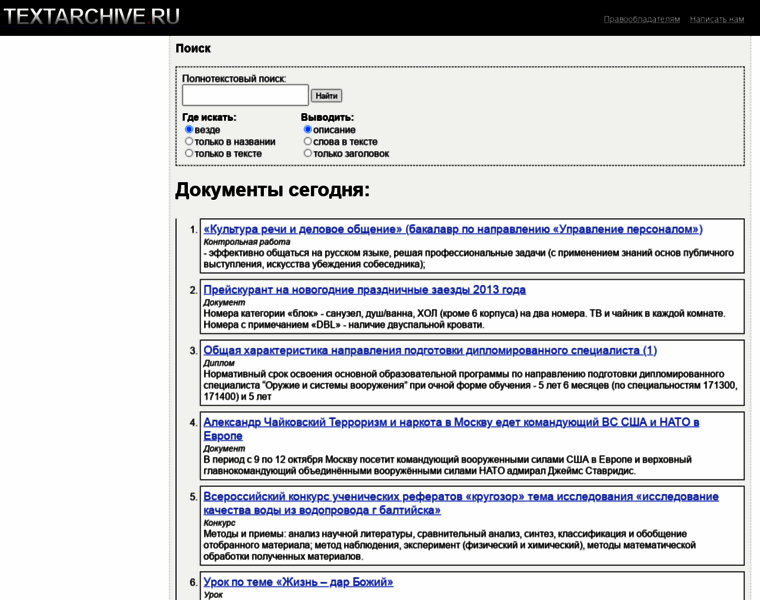Select the только в тексте radio
Image resolution: width=760 pixels, height=600 pixels.
[x=189, y=153]
